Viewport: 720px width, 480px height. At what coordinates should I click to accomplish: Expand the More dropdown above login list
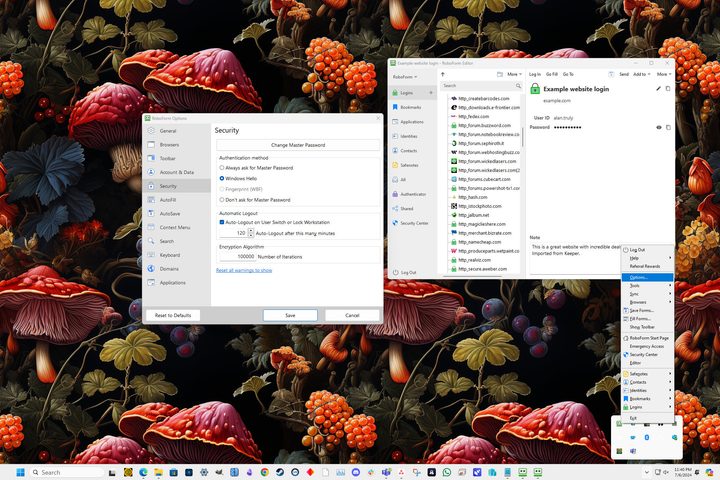tap(515, 74)
